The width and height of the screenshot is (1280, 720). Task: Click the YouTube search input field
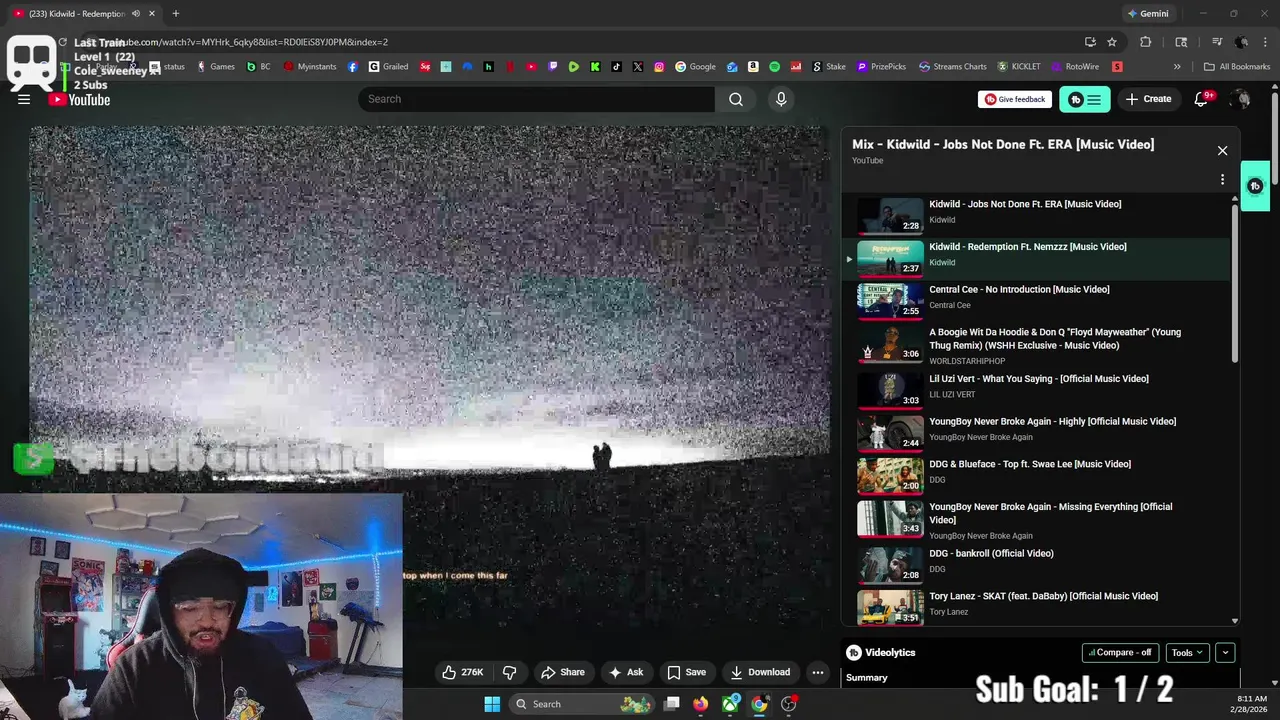pos(537,99)
